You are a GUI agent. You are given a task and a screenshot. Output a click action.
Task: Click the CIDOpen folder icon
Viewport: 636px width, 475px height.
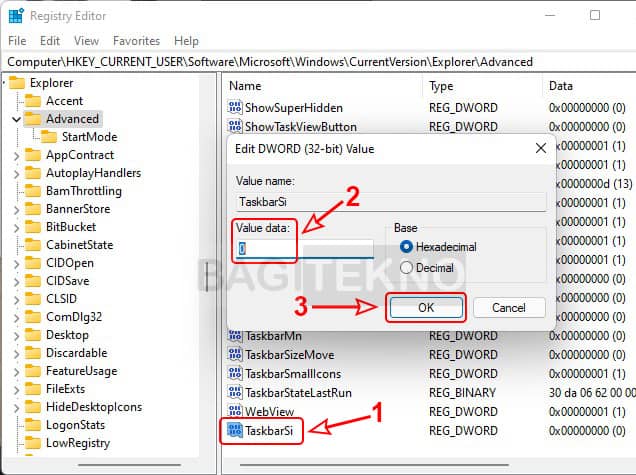coord(33,263)
